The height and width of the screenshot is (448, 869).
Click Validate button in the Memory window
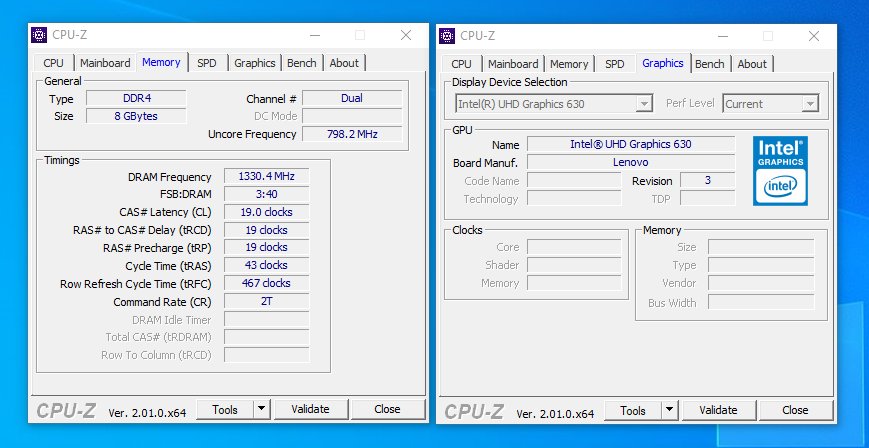click(310, 410)
